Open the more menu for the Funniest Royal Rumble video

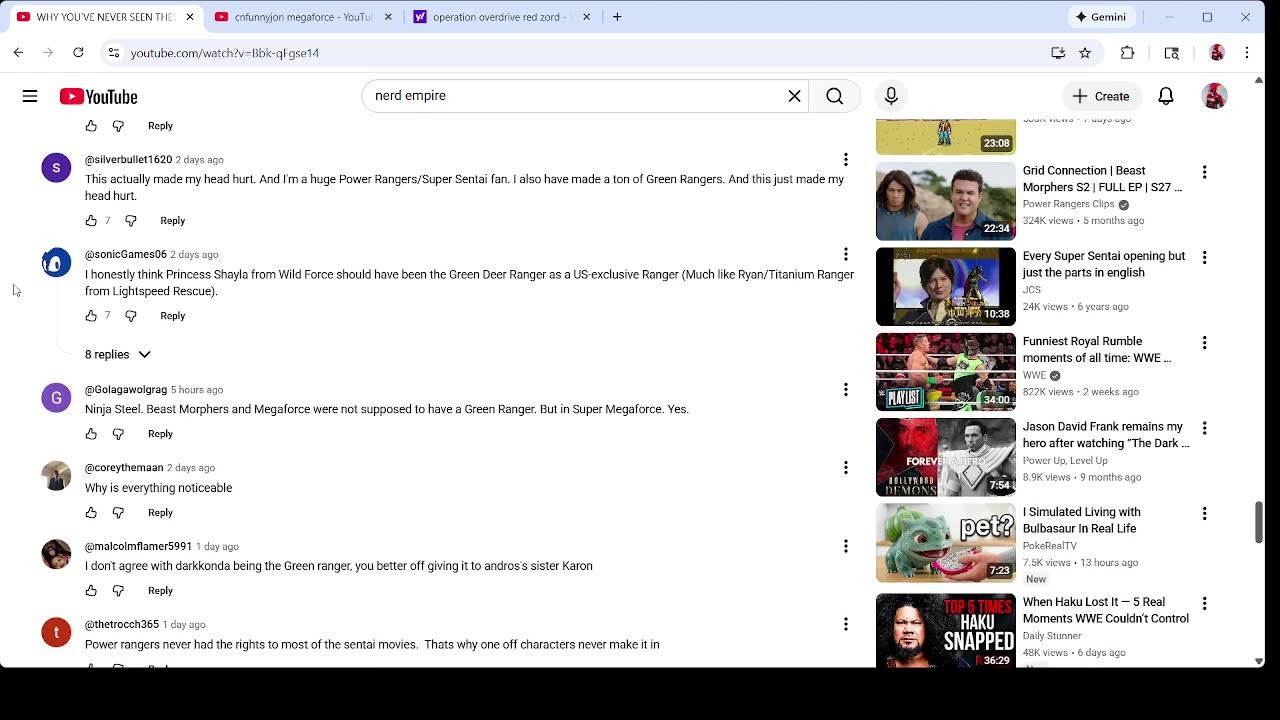1204,343
